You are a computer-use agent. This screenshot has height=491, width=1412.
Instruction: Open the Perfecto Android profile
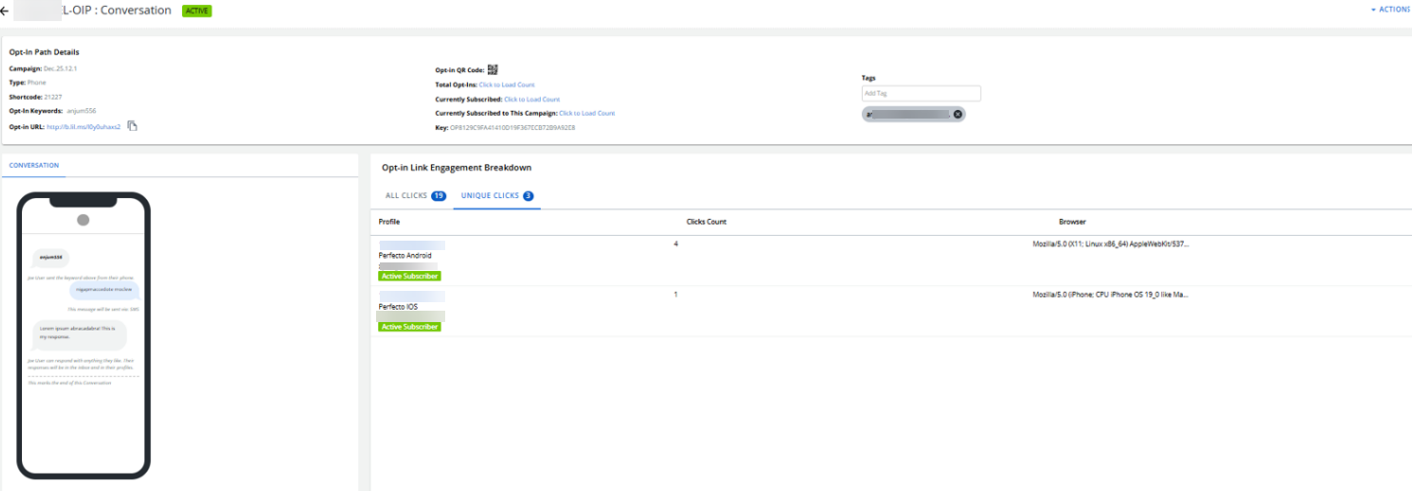[x=398, y=256]
